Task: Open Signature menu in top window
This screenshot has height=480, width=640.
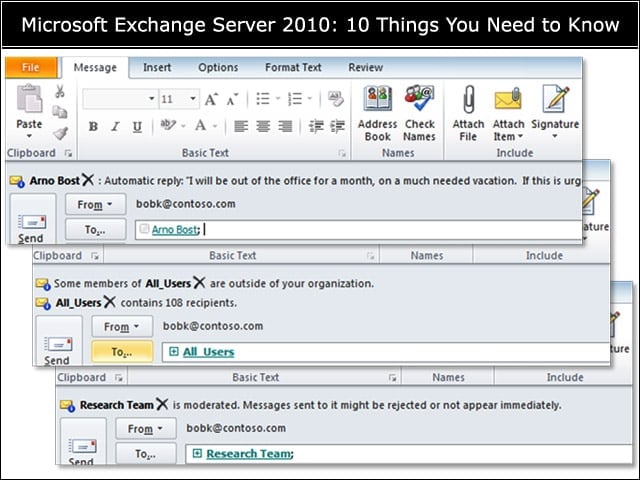Action: click(x=555, y=112)
